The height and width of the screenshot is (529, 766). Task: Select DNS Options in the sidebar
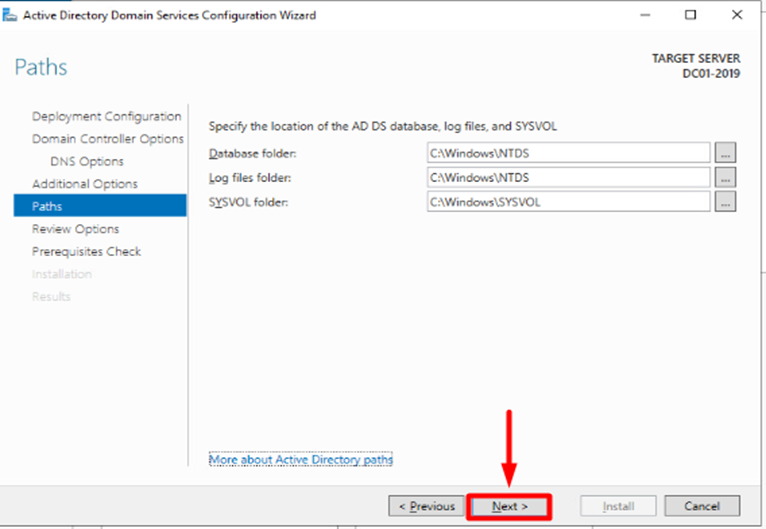pos(87,161)
